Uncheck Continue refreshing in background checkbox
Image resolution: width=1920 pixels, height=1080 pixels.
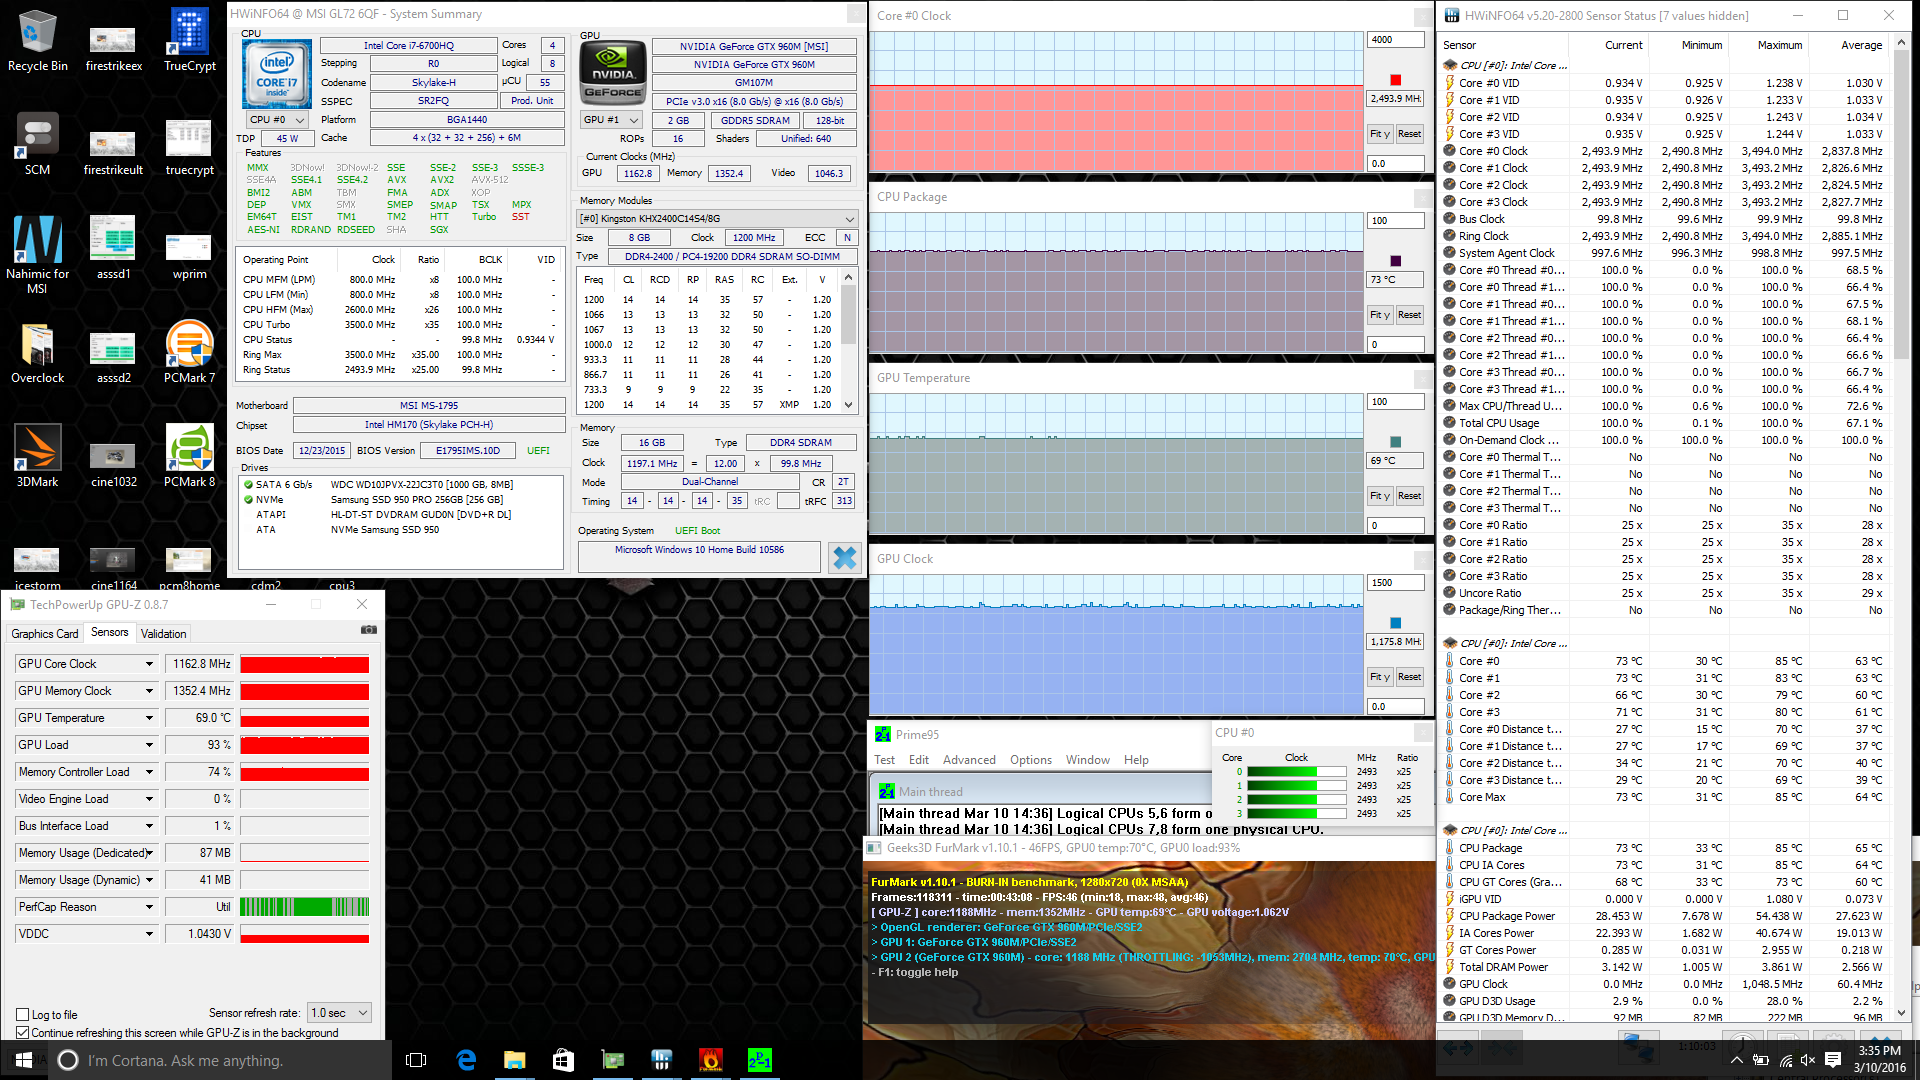coord(23,1033)
